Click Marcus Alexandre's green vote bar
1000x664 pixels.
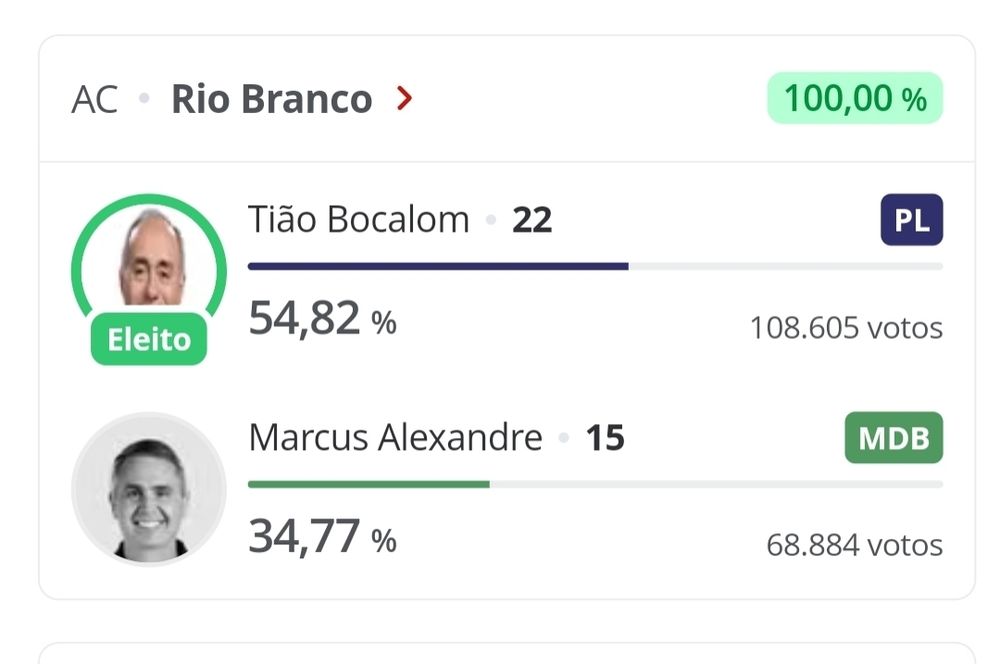[369, 485]
